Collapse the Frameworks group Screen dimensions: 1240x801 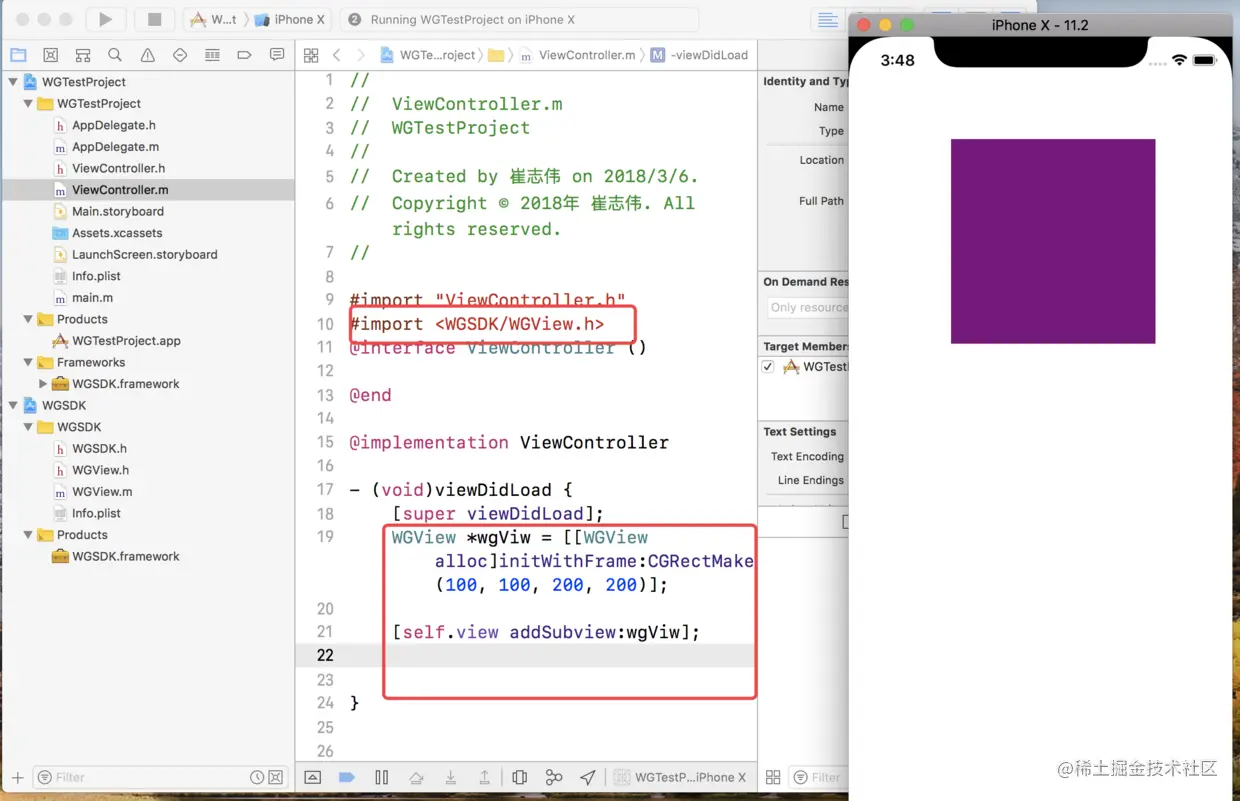coord(28,363)
